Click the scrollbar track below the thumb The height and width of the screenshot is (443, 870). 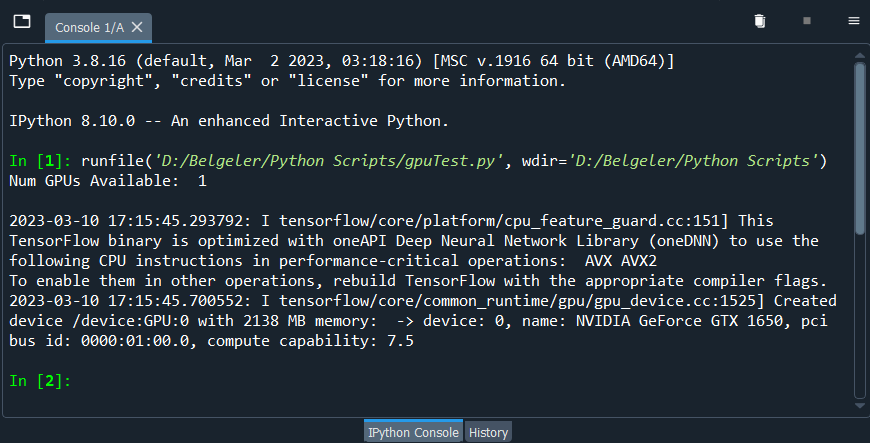(x=859, y=320)
